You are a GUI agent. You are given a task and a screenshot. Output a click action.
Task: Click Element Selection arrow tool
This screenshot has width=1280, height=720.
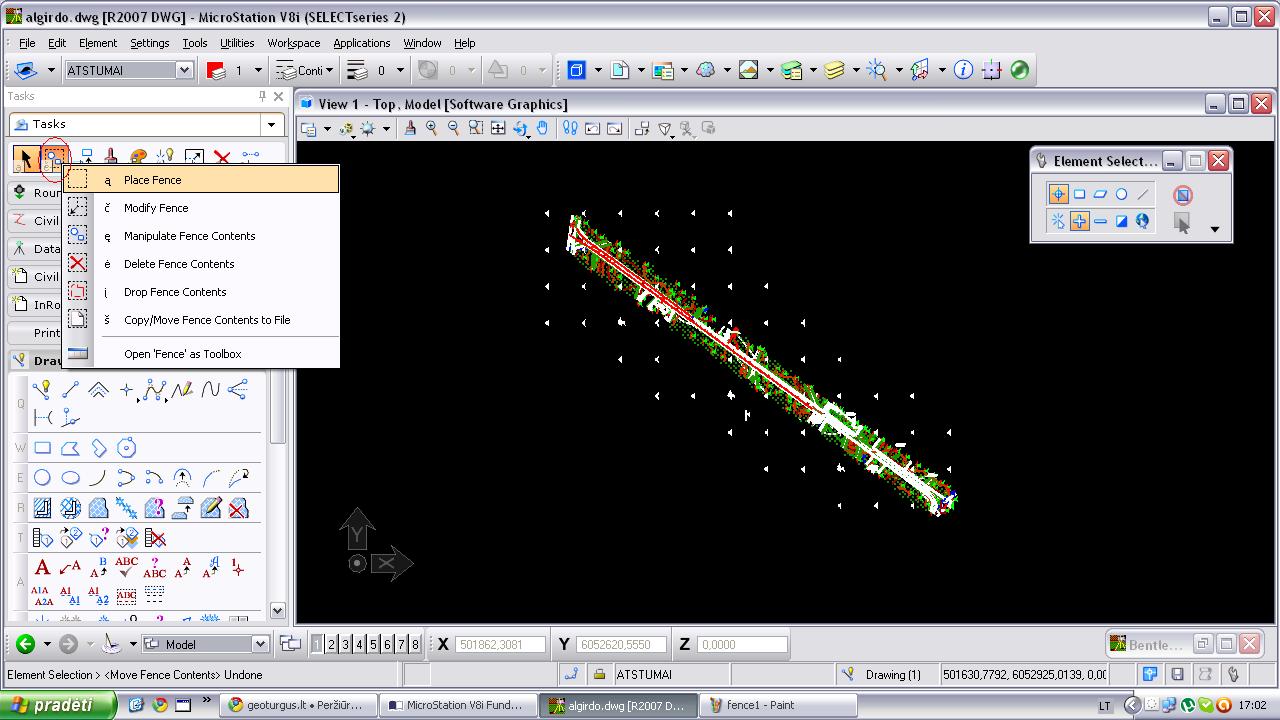point(25,158)
